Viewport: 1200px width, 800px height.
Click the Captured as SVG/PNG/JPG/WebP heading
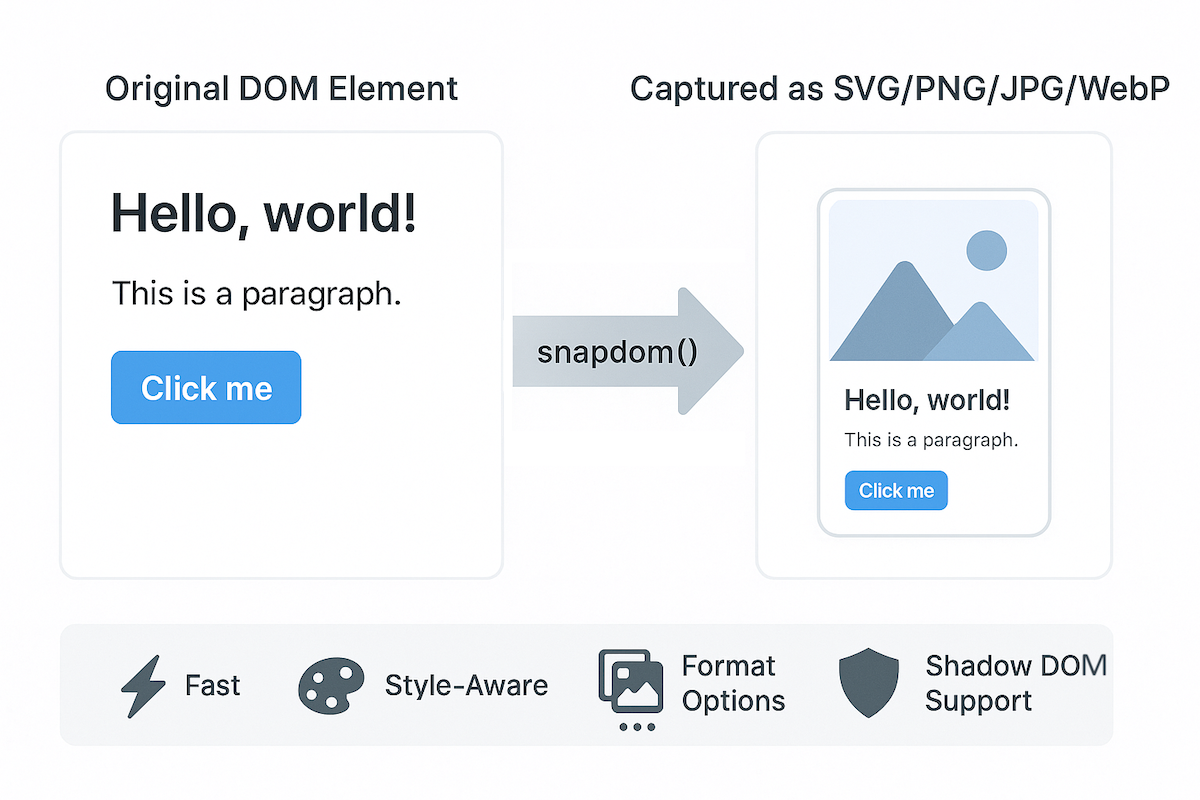point(898,88)
